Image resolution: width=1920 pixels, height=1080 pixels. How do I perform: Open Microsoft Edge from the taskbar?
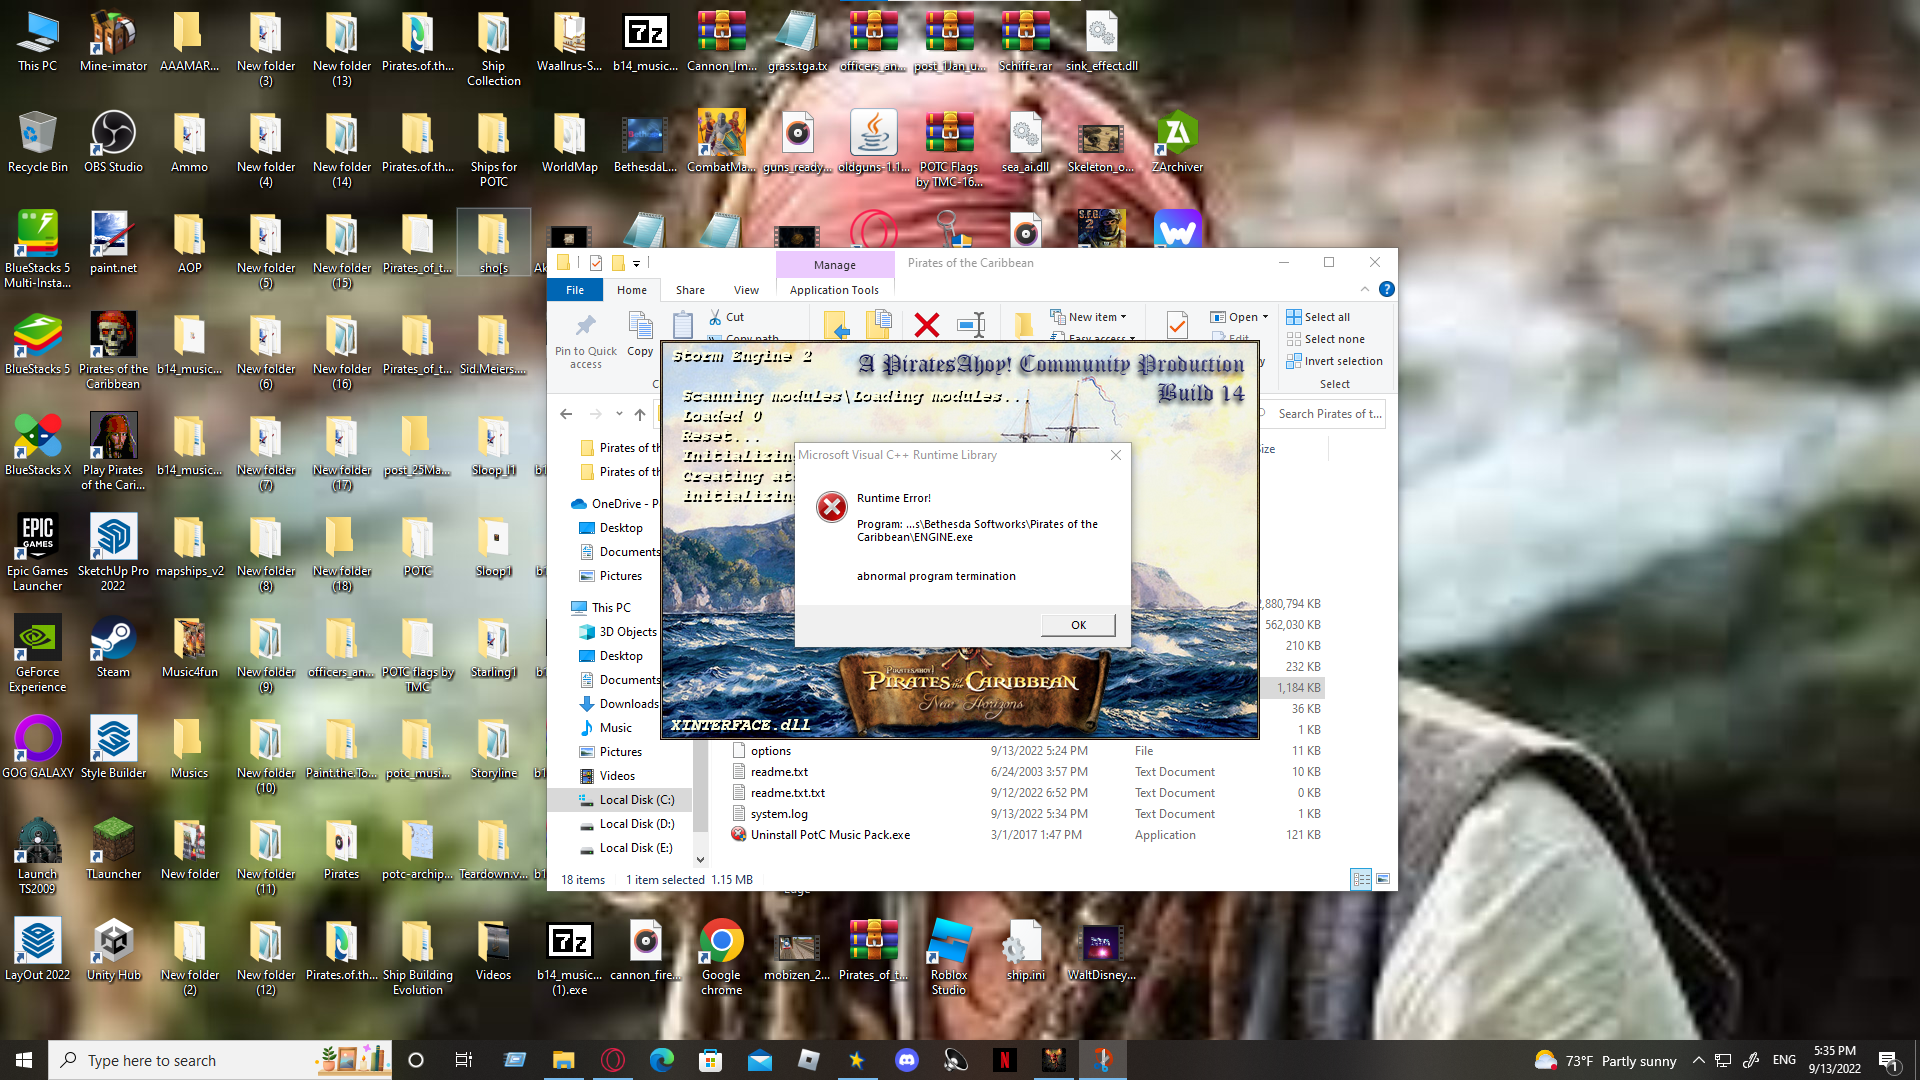pyautogui.click(x=662, y=1060)
